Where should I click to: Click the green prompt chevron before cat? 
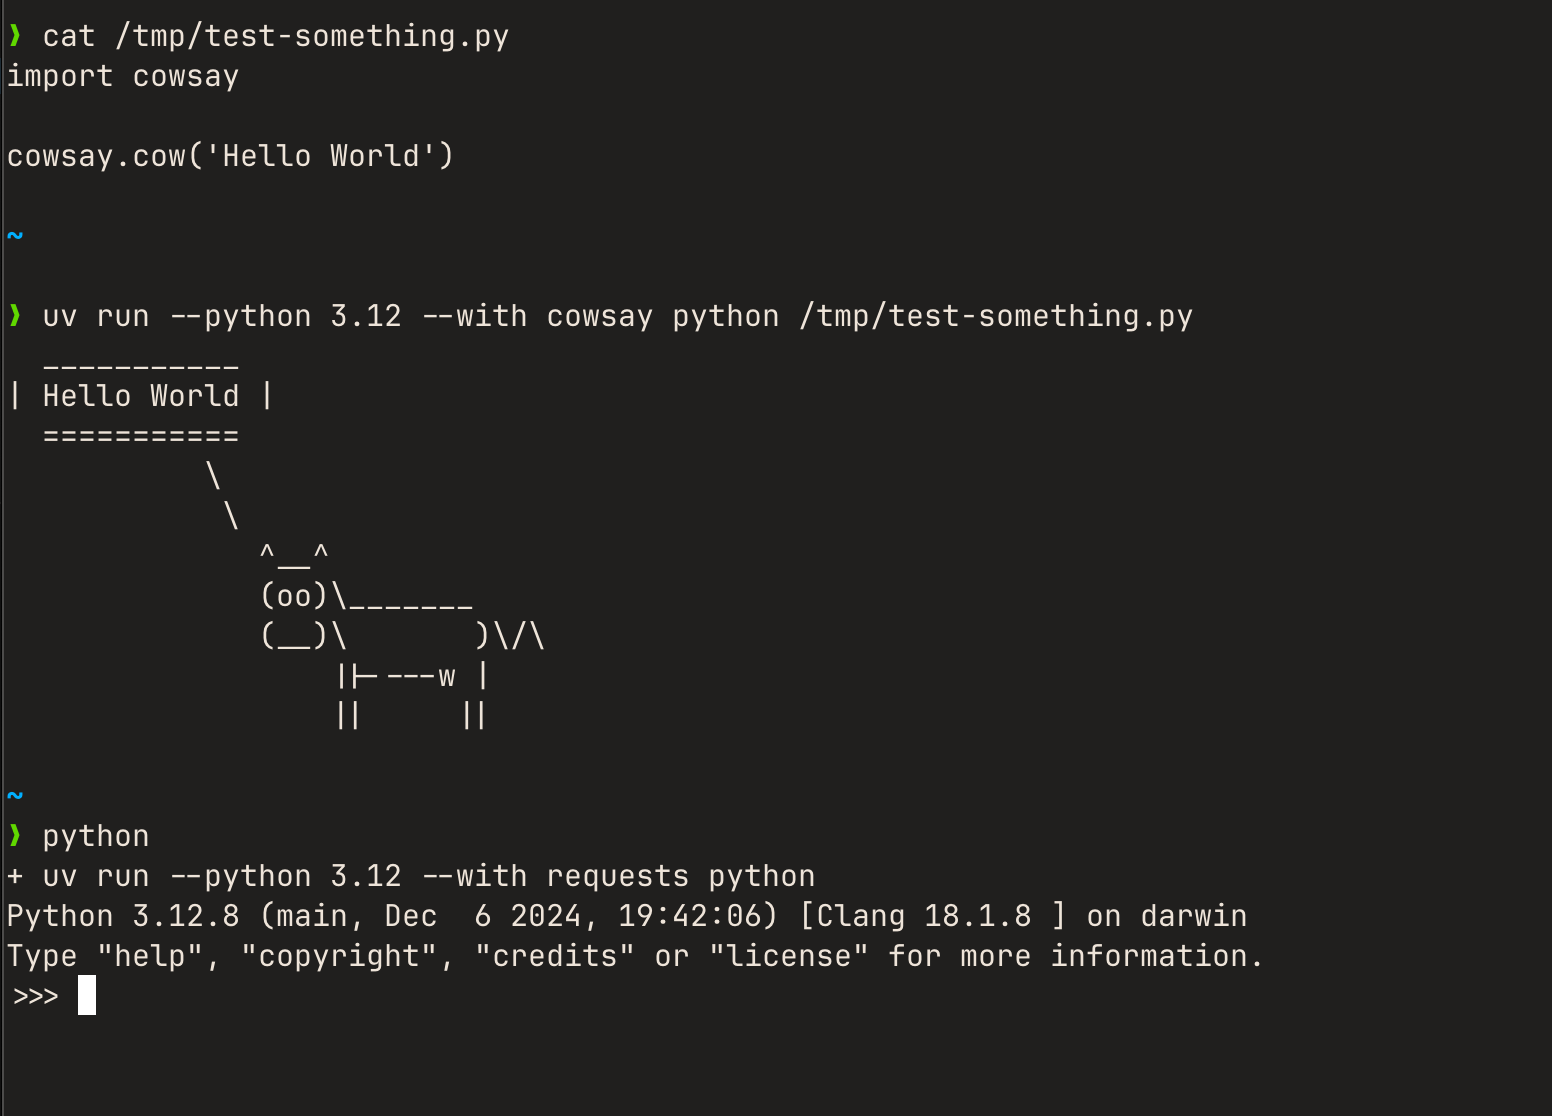[x=15, y=36]
